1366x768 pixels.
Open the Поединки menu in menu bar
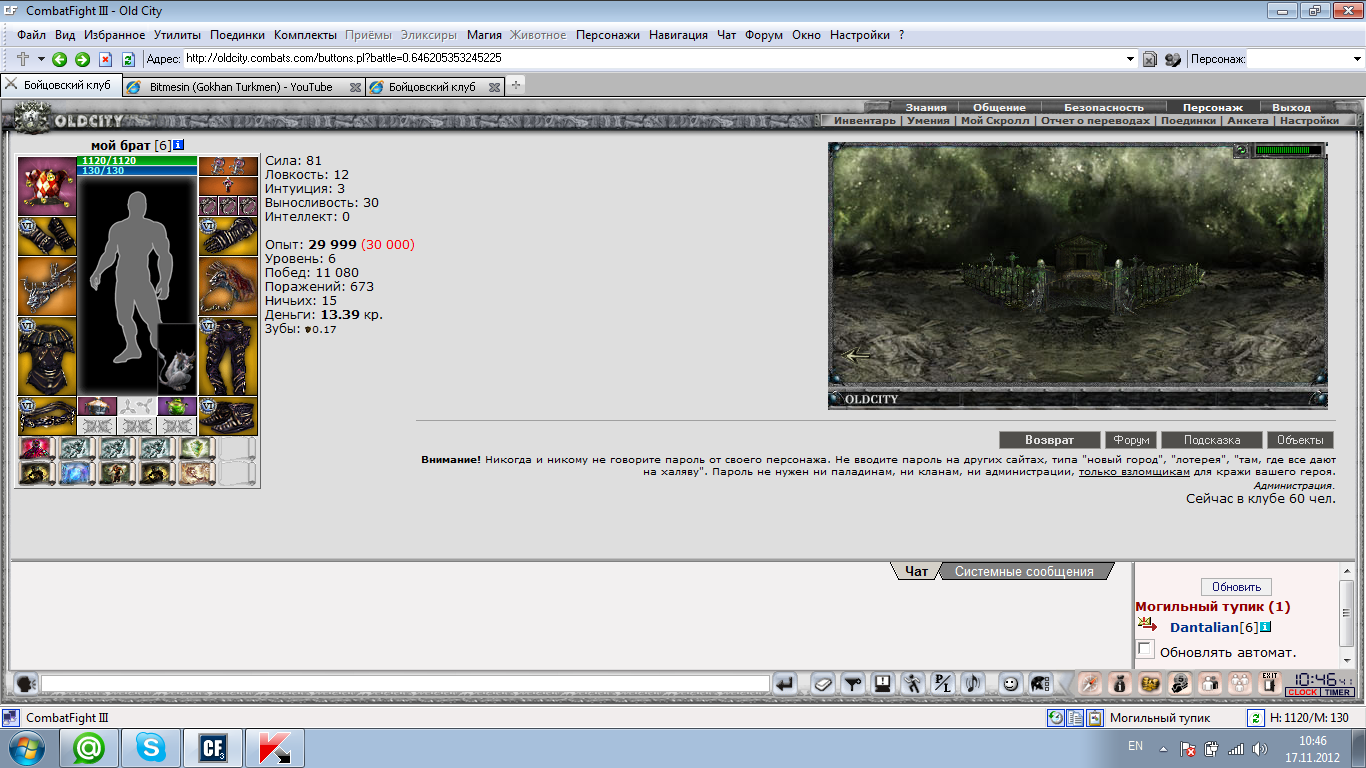pyautogui.click(x=238, y=35)
